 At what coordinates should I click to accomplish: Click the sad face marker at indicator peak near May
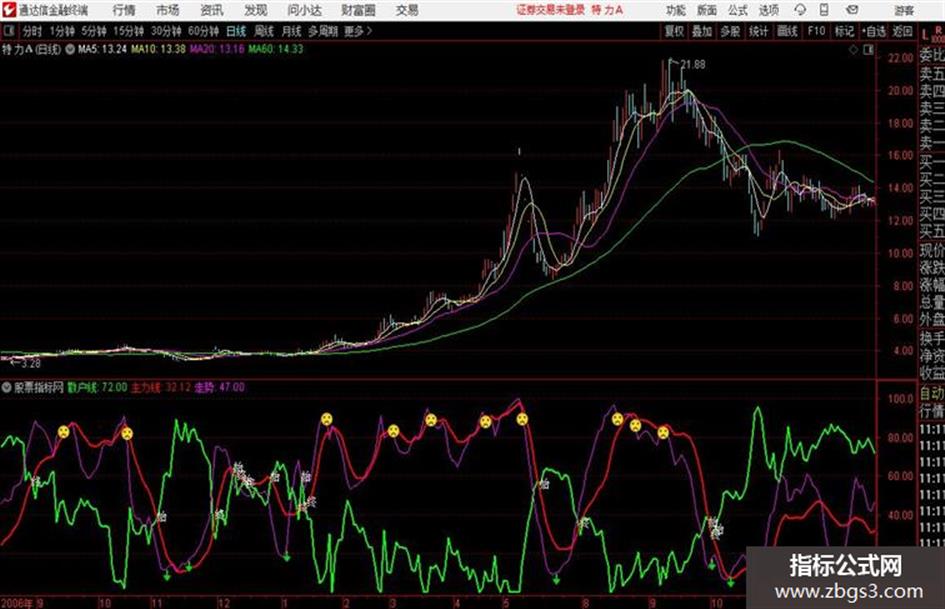(x=522, y=419)
